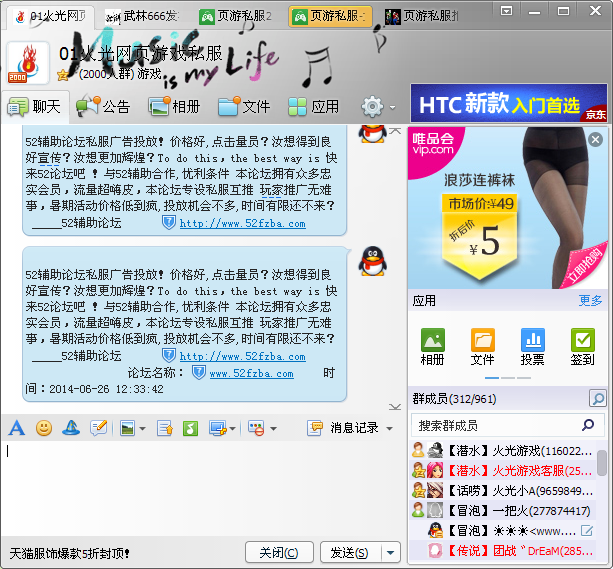Screen dimensions: 613x569
Task: Click the chat notepad pencil icon
Action: point(99,428)
